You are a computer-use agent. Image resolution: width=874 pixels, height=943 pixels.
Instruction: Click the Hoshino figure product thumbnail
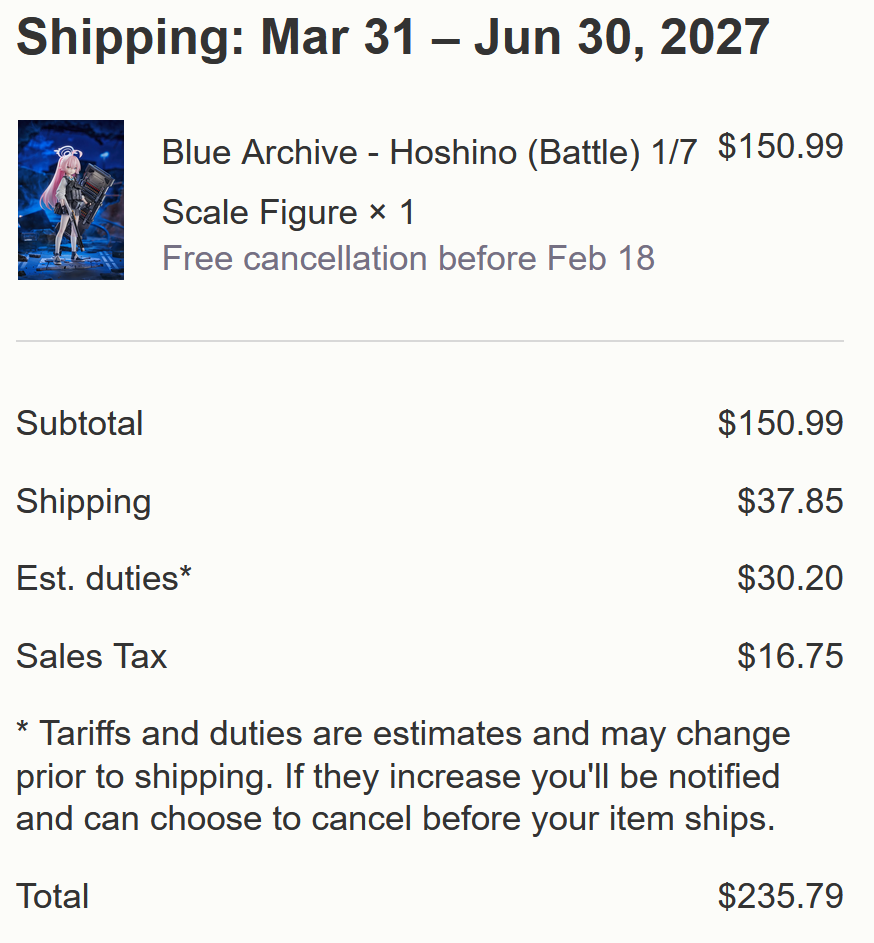point(70,200)
